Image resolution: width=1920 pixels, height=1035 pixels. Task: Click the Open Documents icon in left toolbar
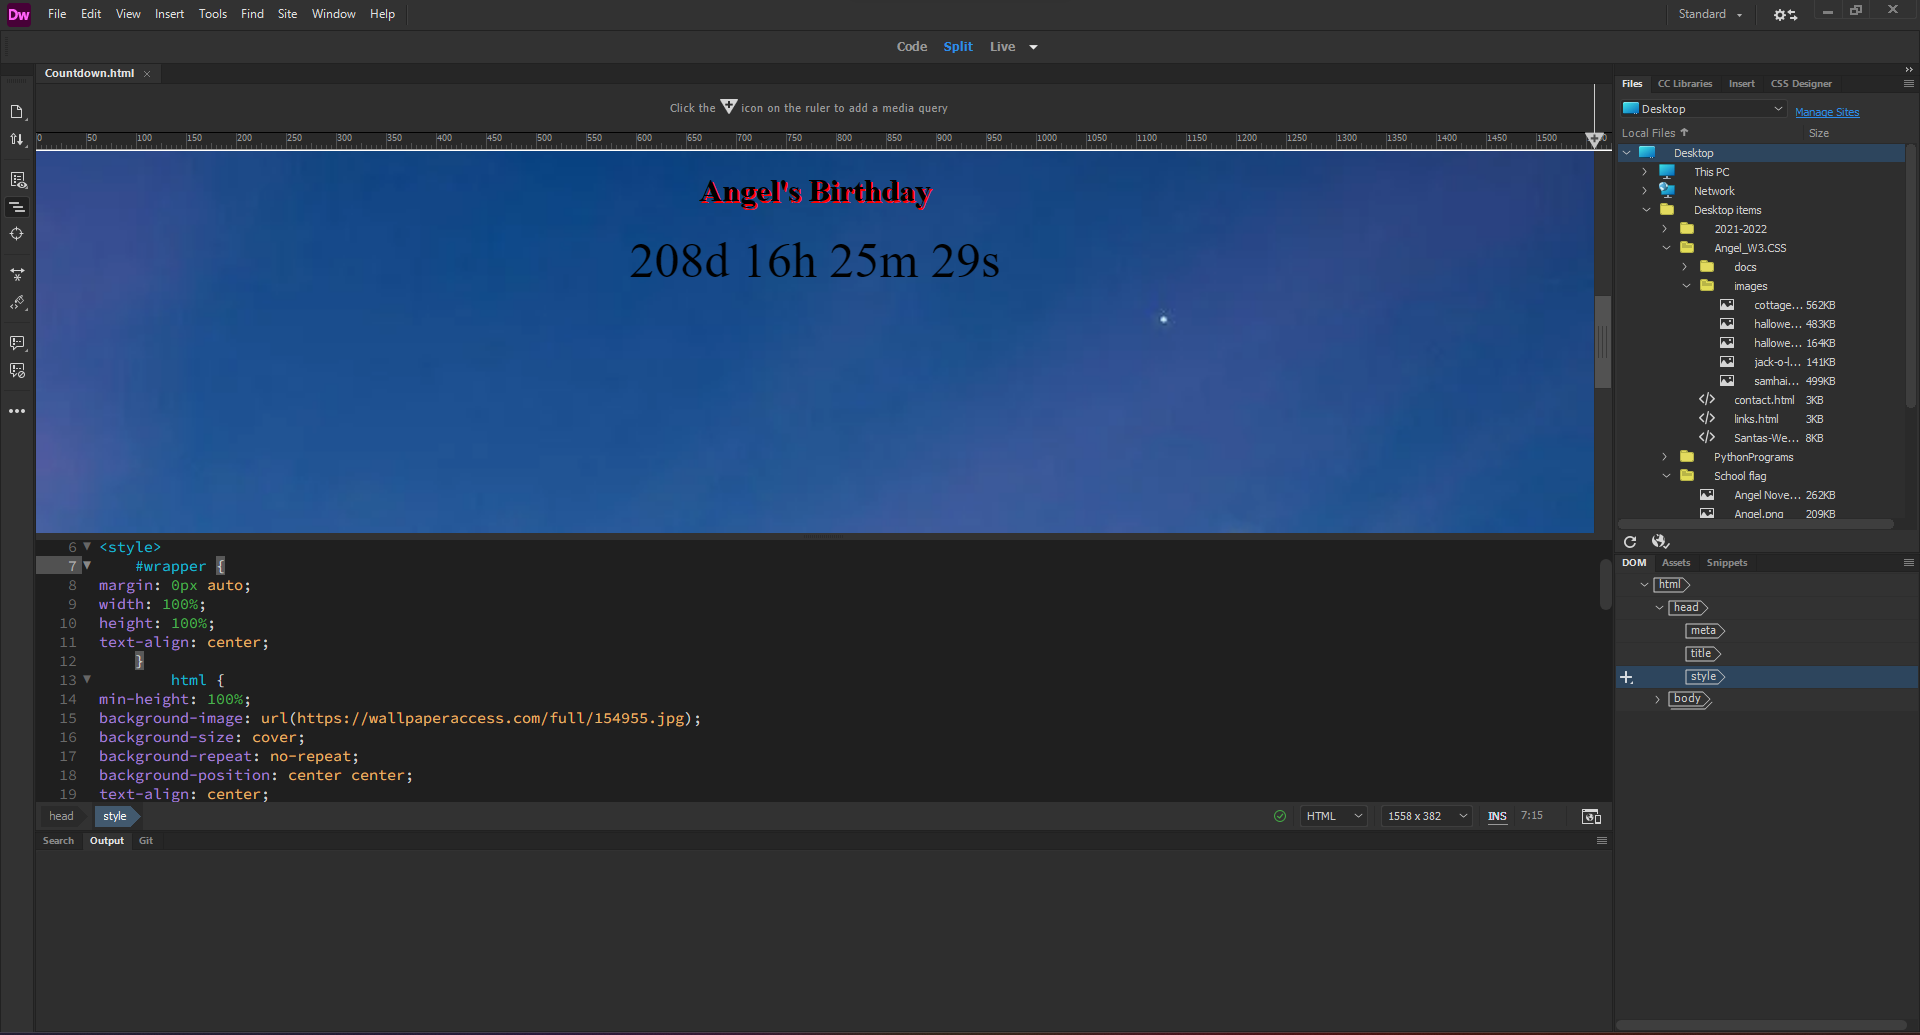click(17, 112)
